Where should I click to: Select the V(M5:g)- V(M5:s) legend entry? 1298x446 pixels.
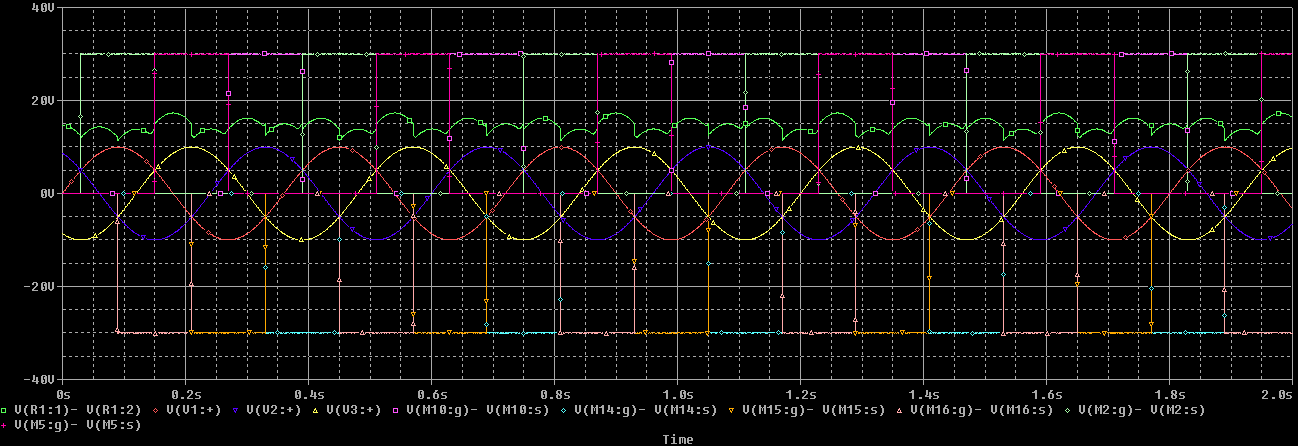click(x=78, y=425)
